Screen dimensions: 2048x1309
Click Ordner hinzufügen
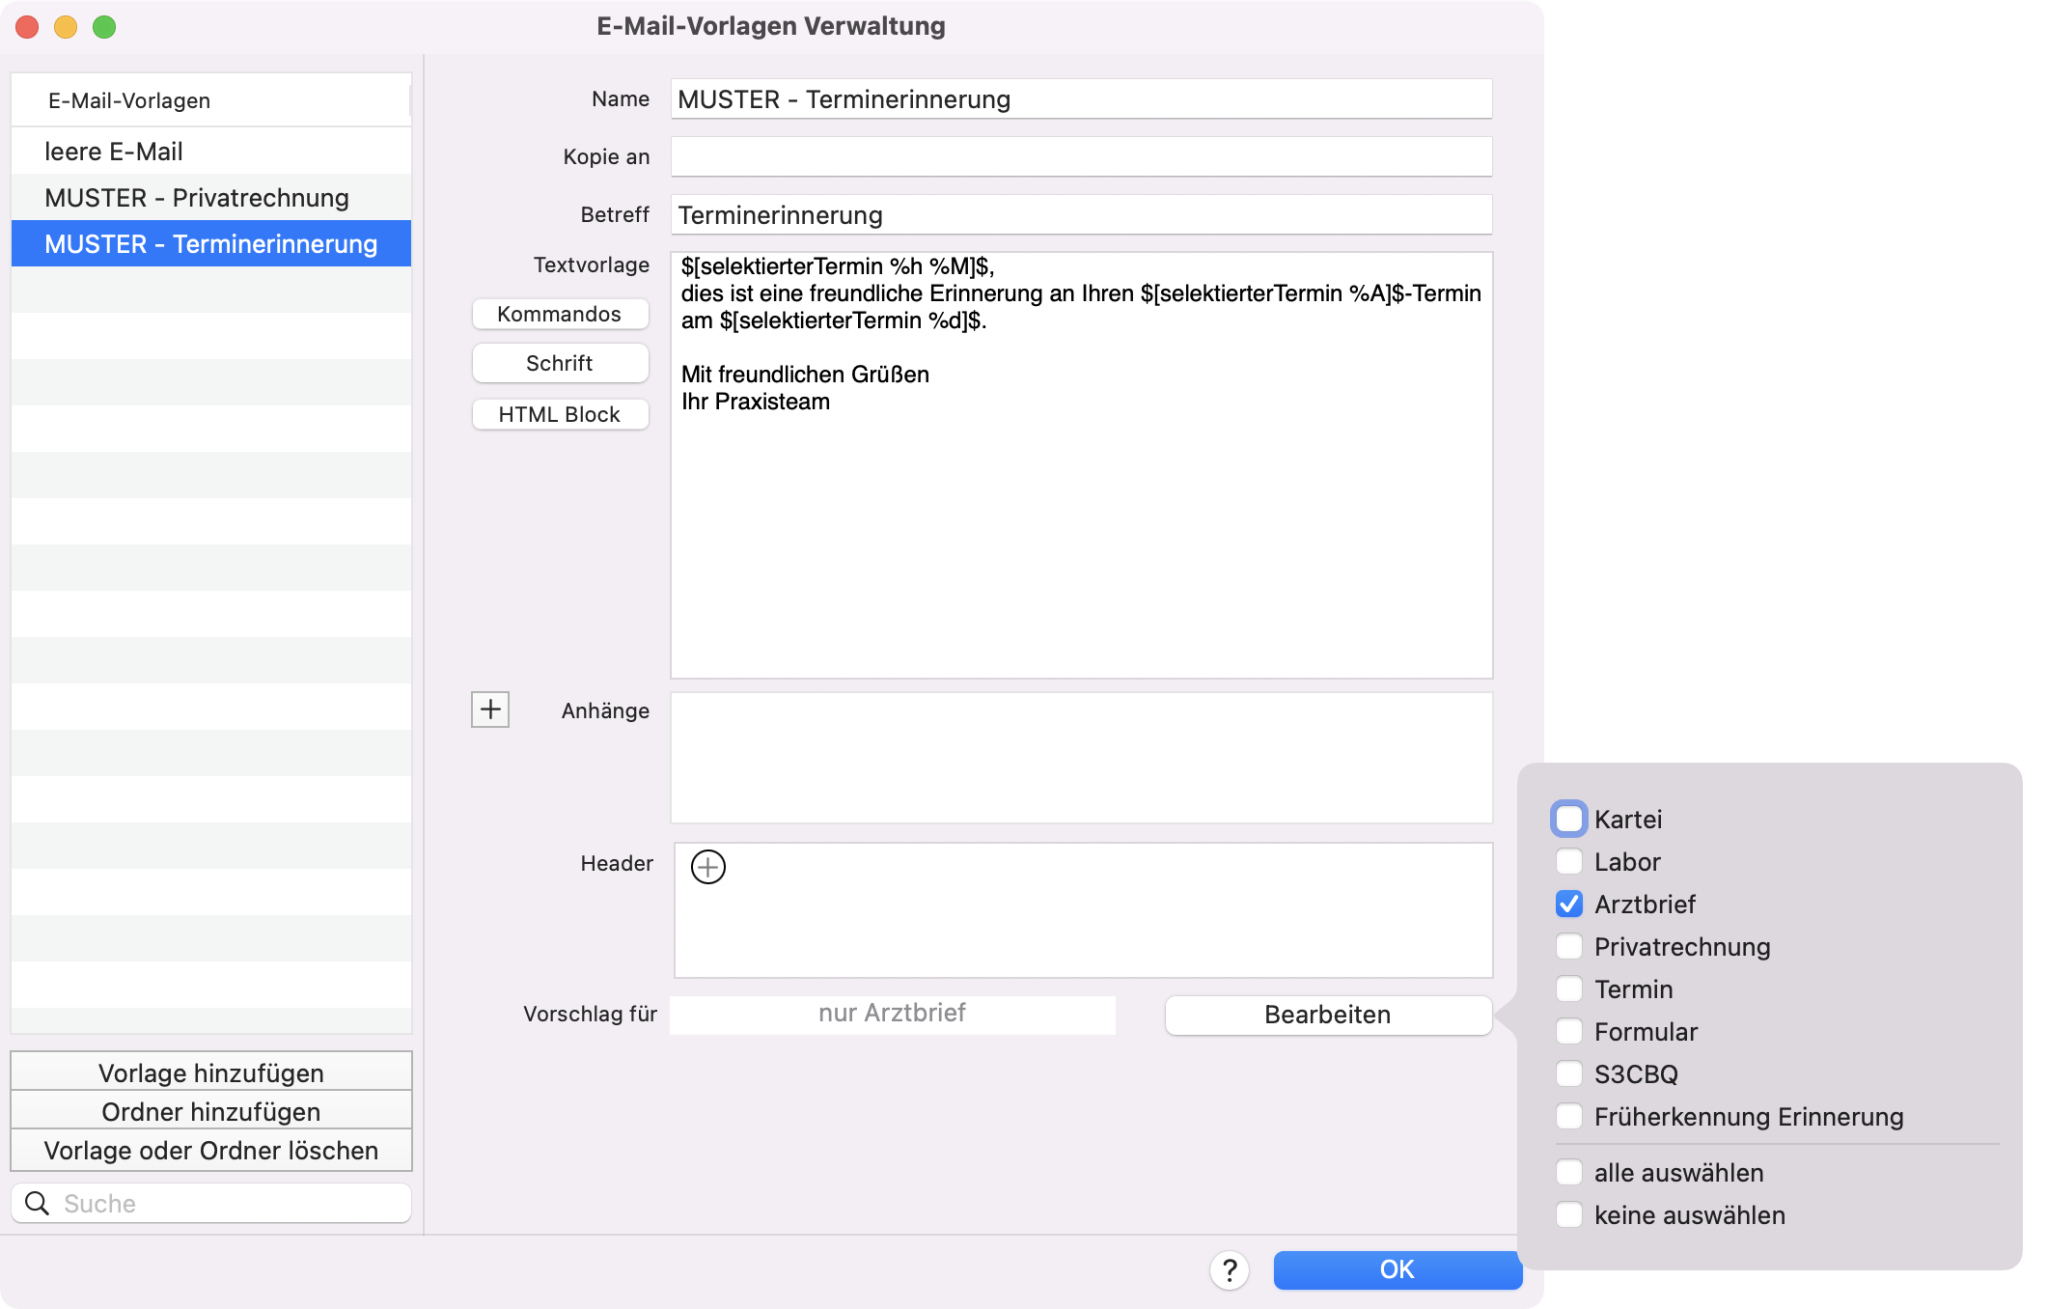211,1111
